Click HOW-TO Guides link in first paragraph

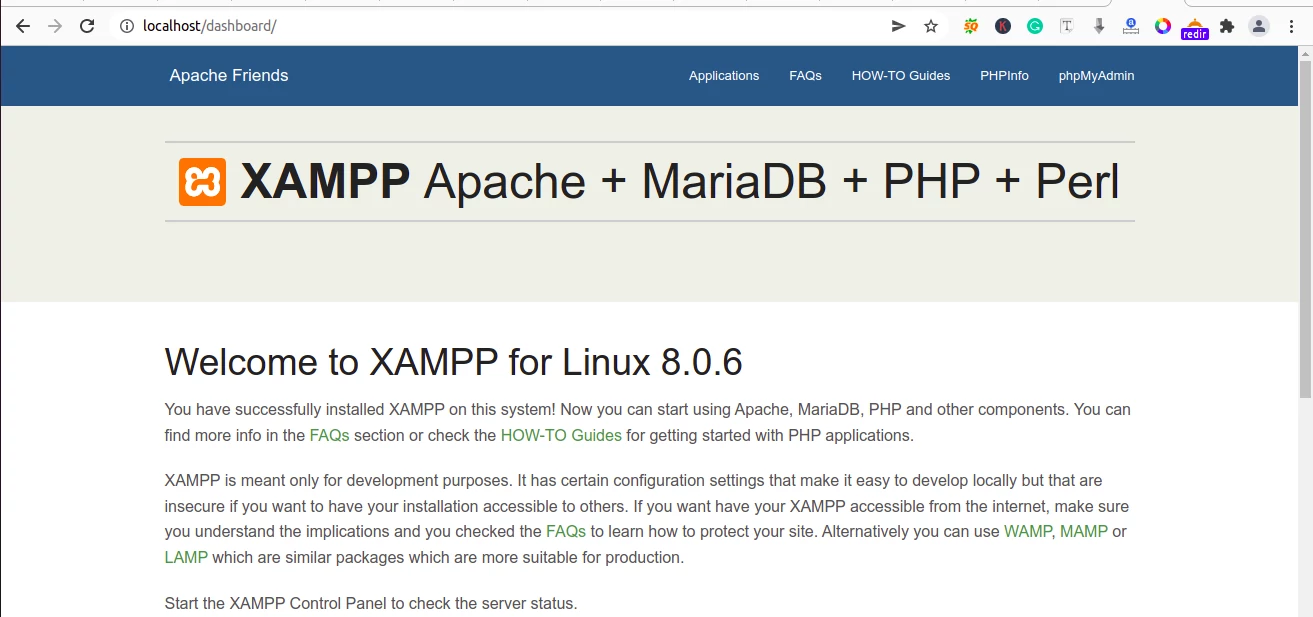[561, 435]
